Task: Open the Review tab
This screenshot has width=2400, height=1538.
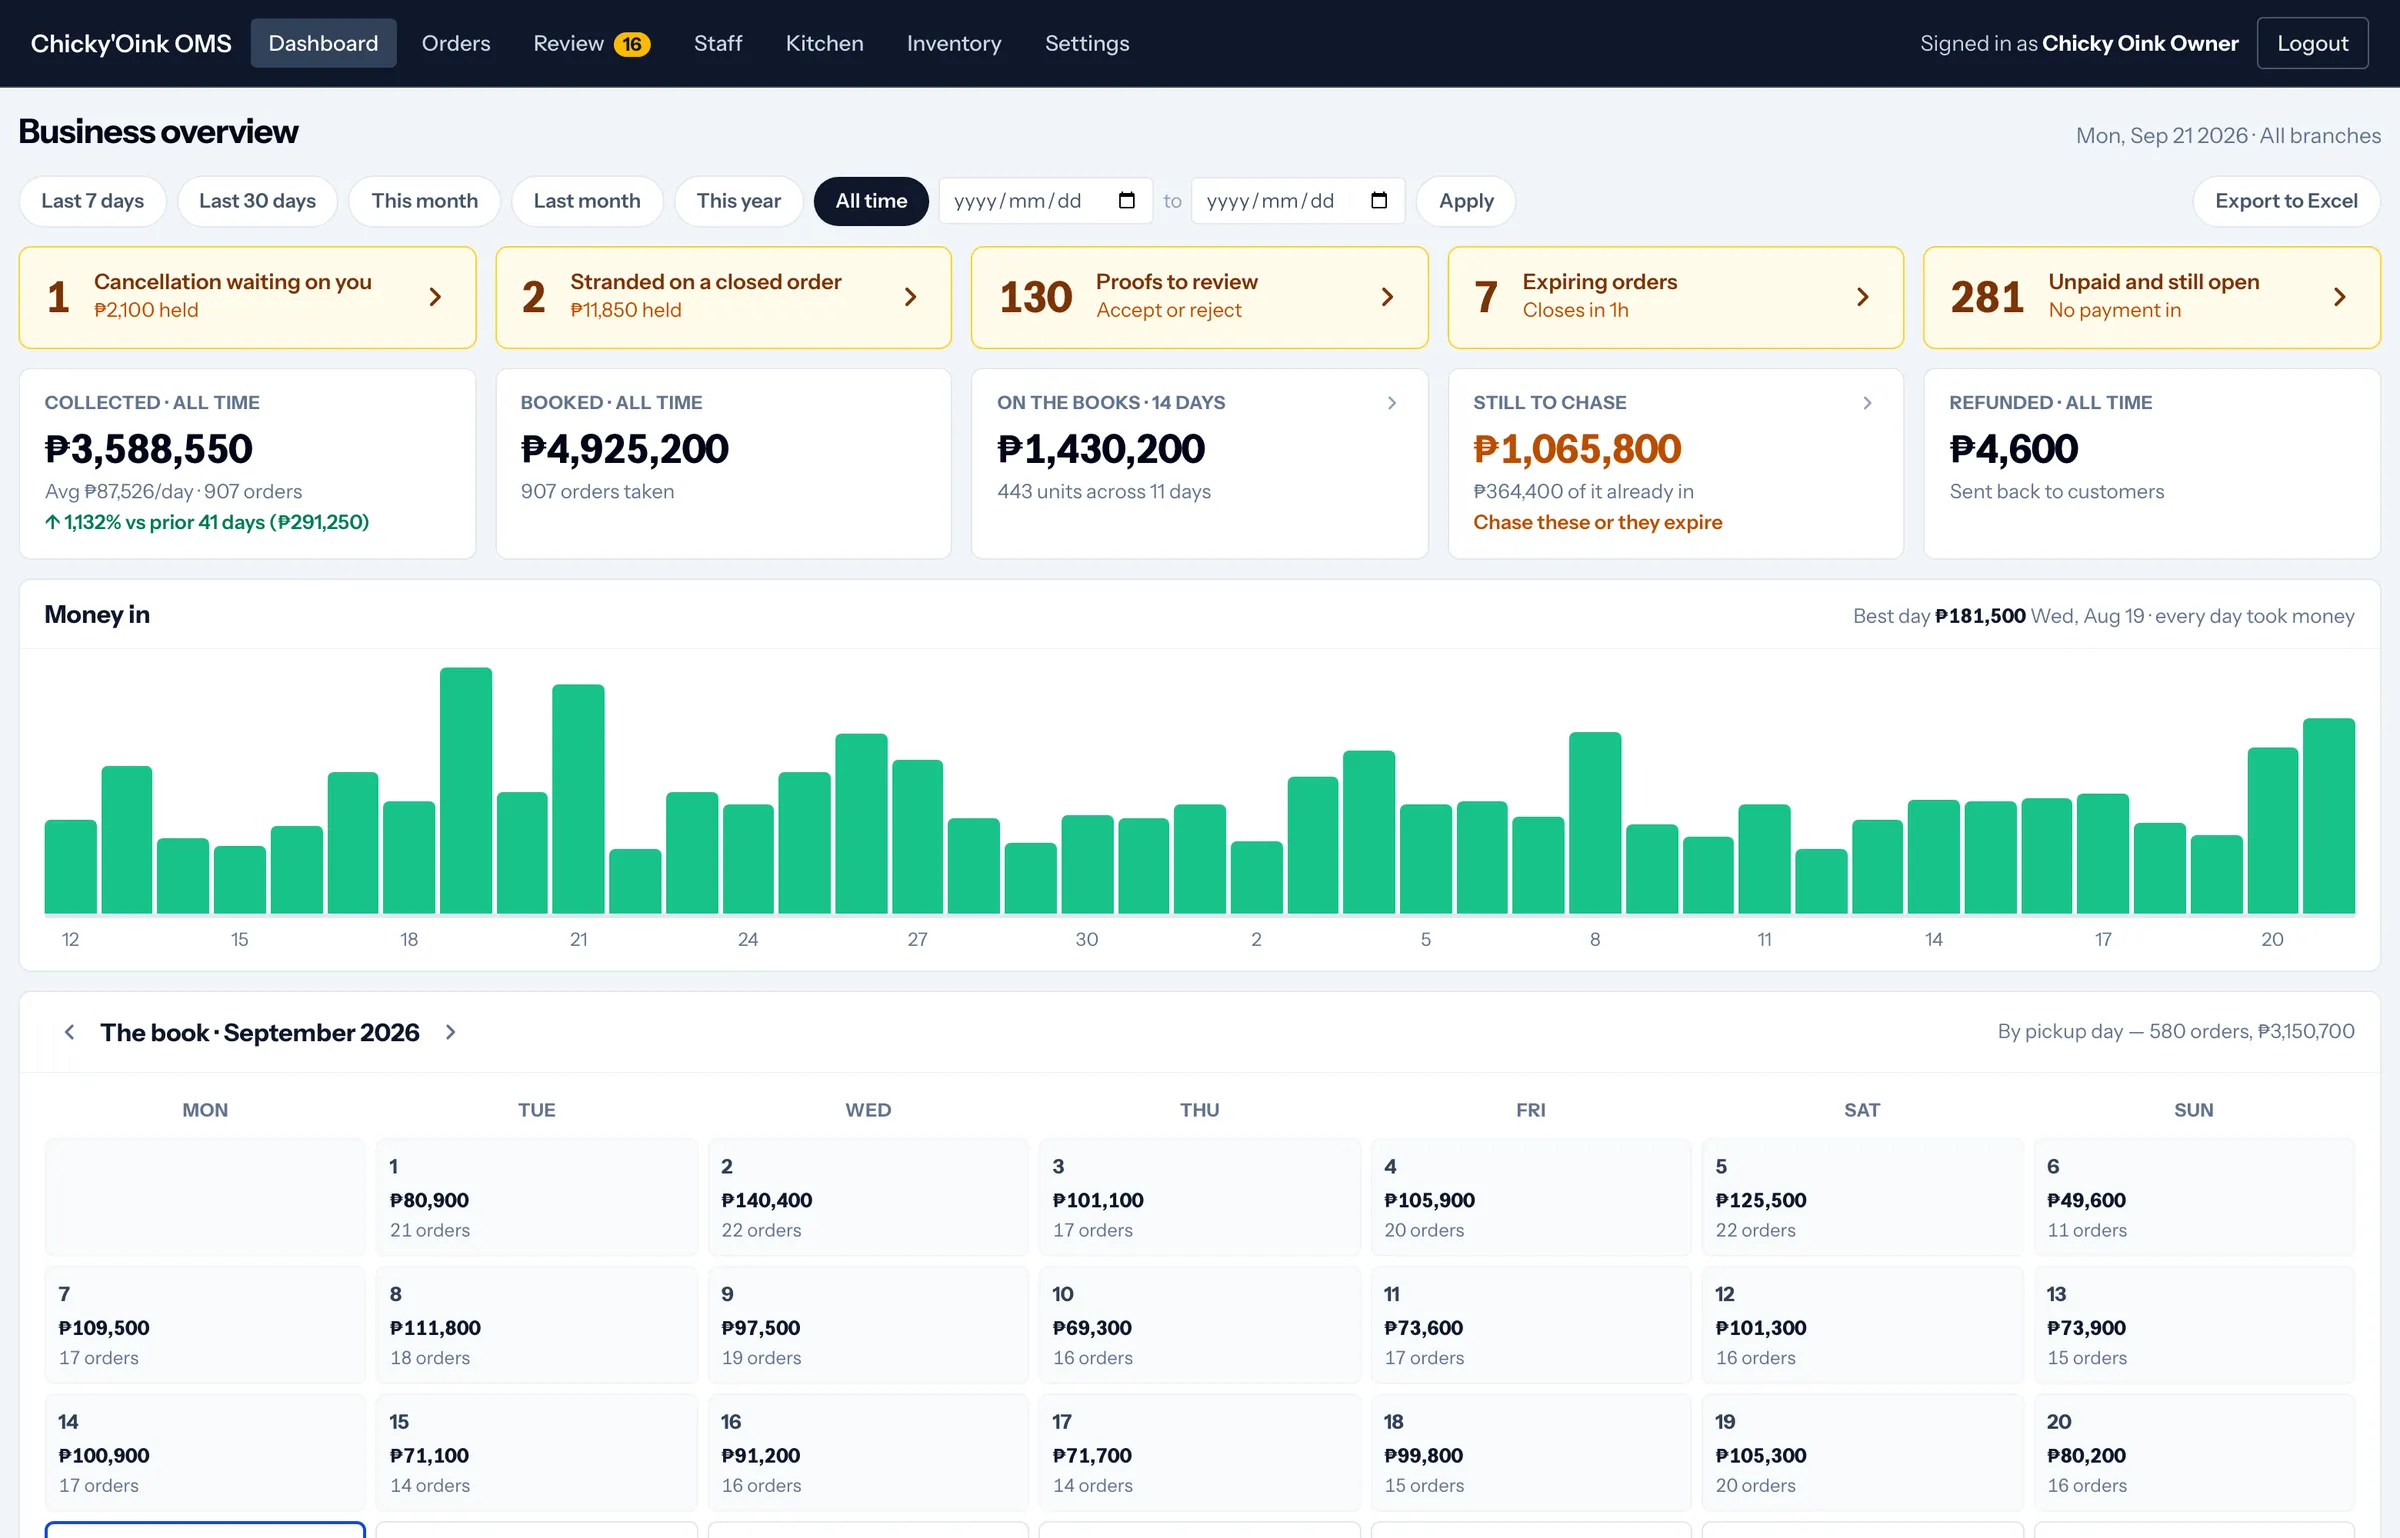Action: [591, 43]
